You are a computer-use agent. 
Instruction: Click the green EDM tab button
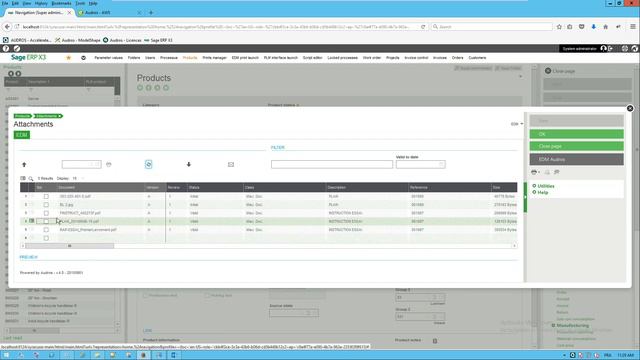[22, 135]
